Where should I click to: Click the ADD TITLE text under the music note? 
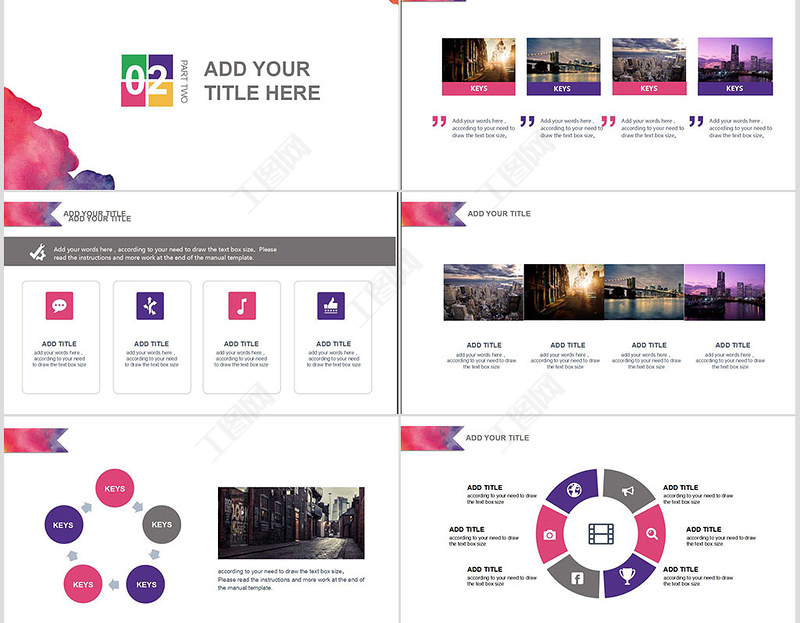[x=241, y=344]
